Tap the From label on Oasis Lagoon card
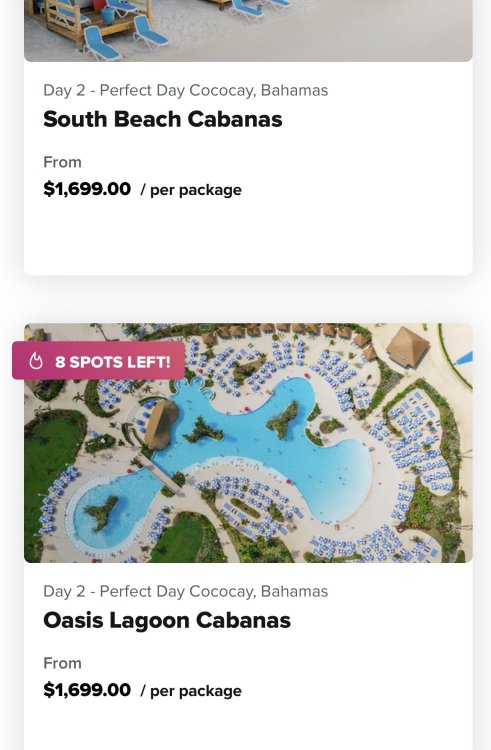Image resolution: width=491 pixels, height=750 pixels. point(62,663)
